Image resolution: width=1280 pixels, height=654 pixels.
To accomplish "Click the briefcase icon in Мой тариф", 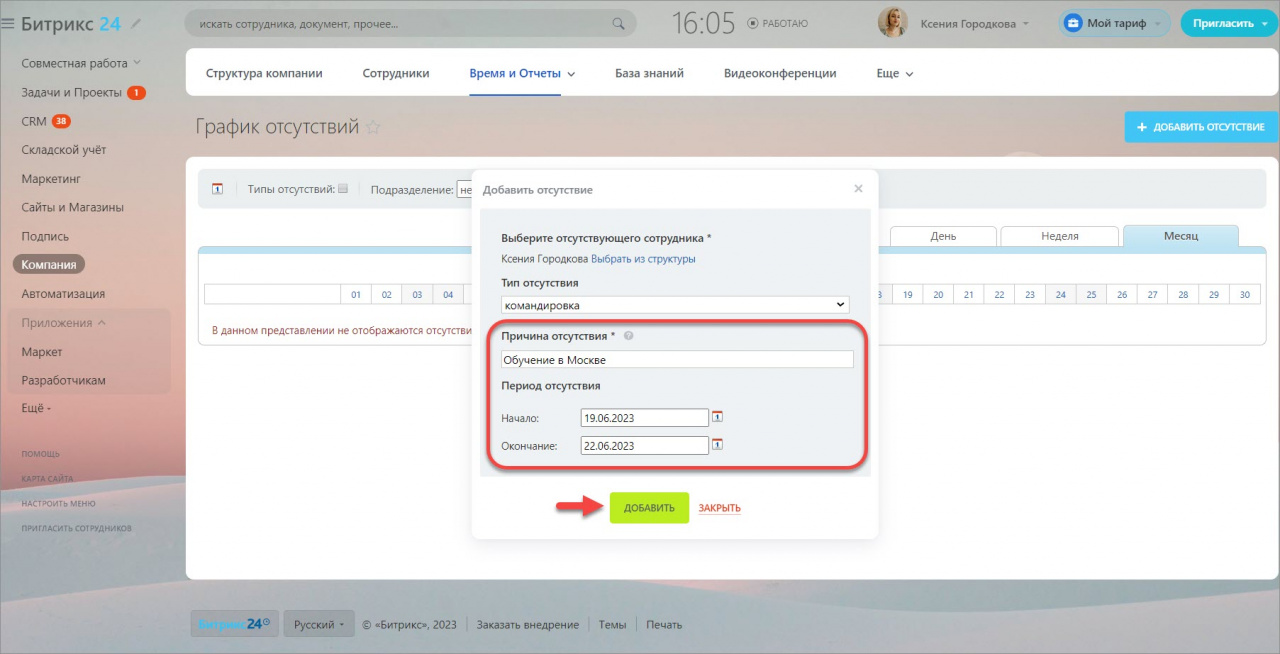I will tap(1072, 23).
